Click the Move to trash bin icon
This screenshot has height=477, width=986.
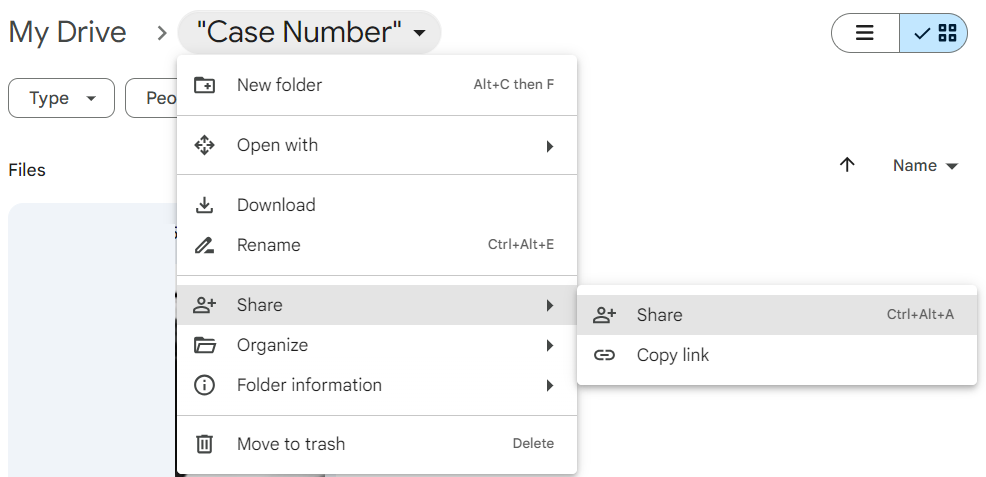click(204, 444)
